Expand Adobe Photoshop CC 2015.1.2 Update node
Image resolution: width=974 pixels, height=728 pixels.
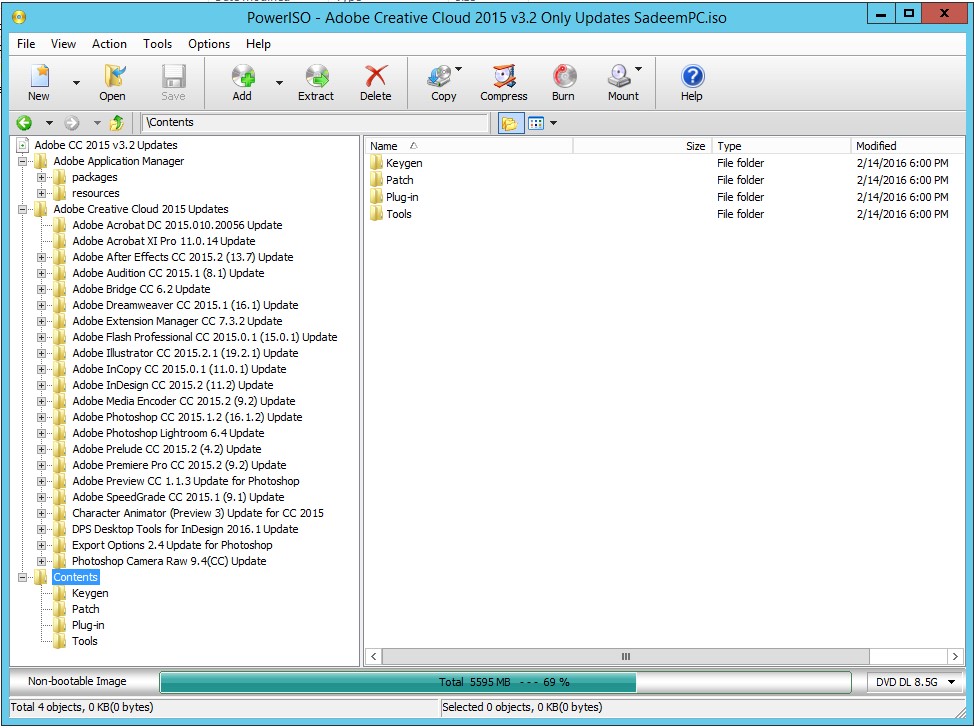point(41,417)
